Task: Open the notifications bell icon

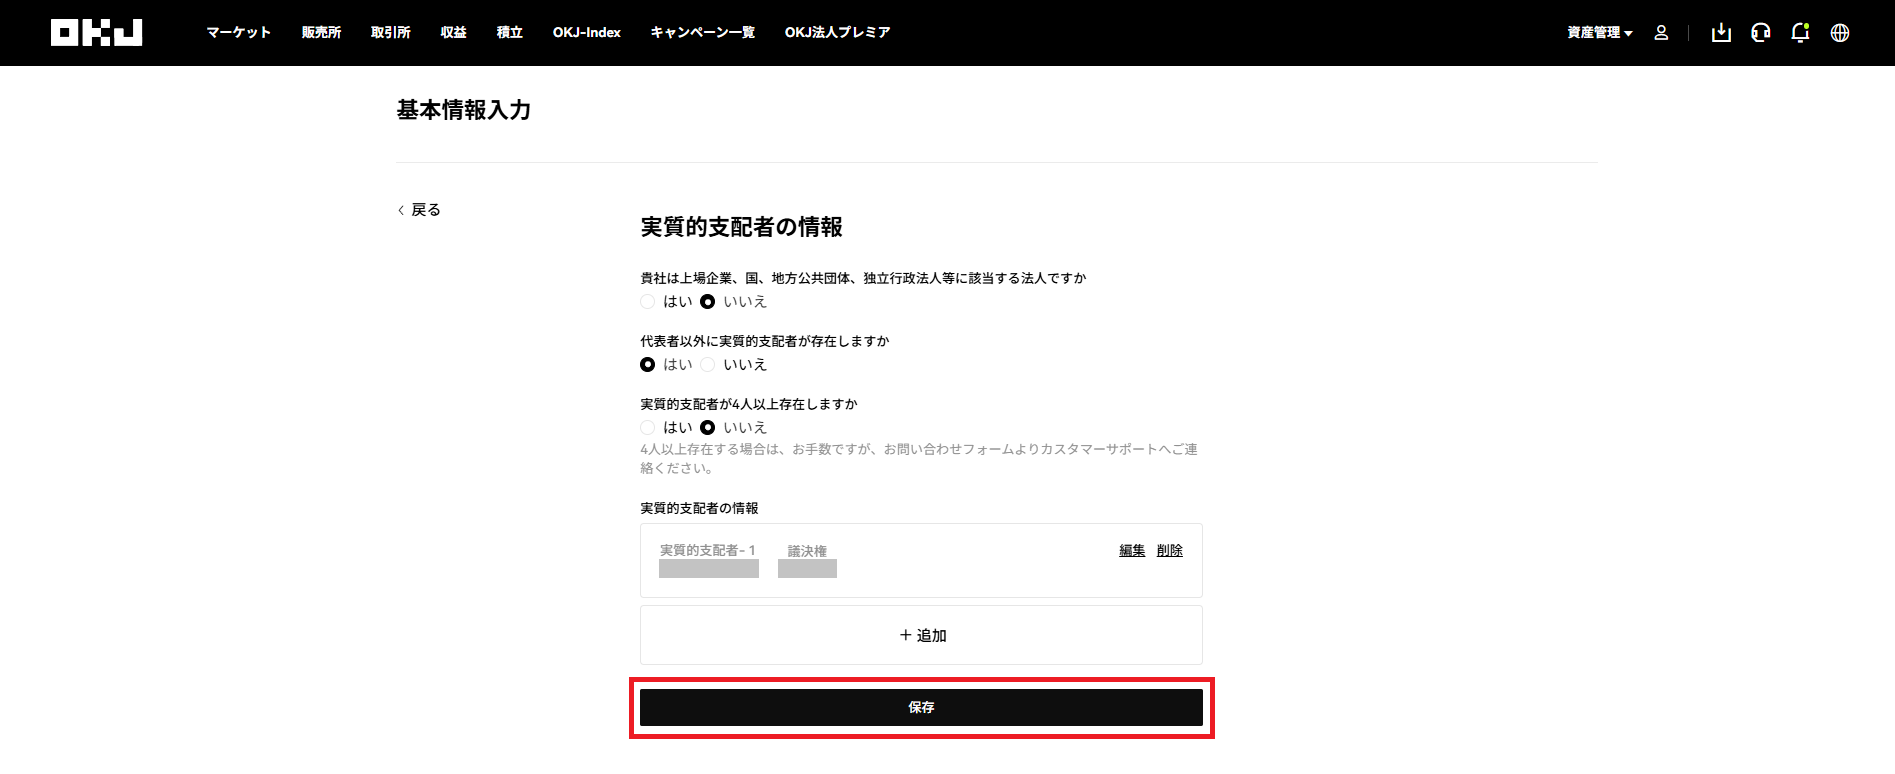Action: point(1800,33)
